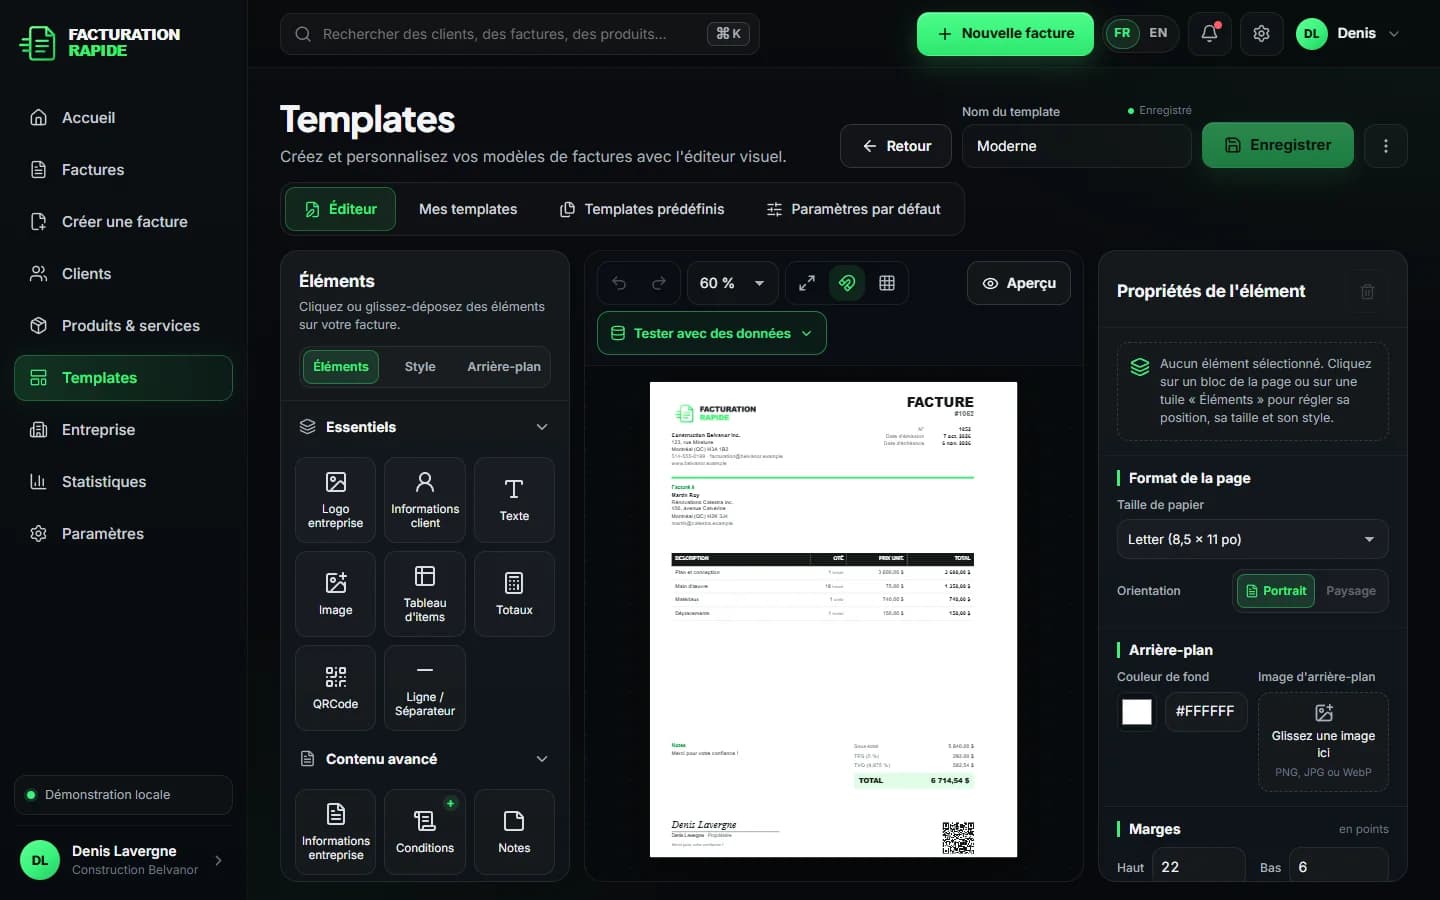Add the Informations entreprise block

(336, 831)
